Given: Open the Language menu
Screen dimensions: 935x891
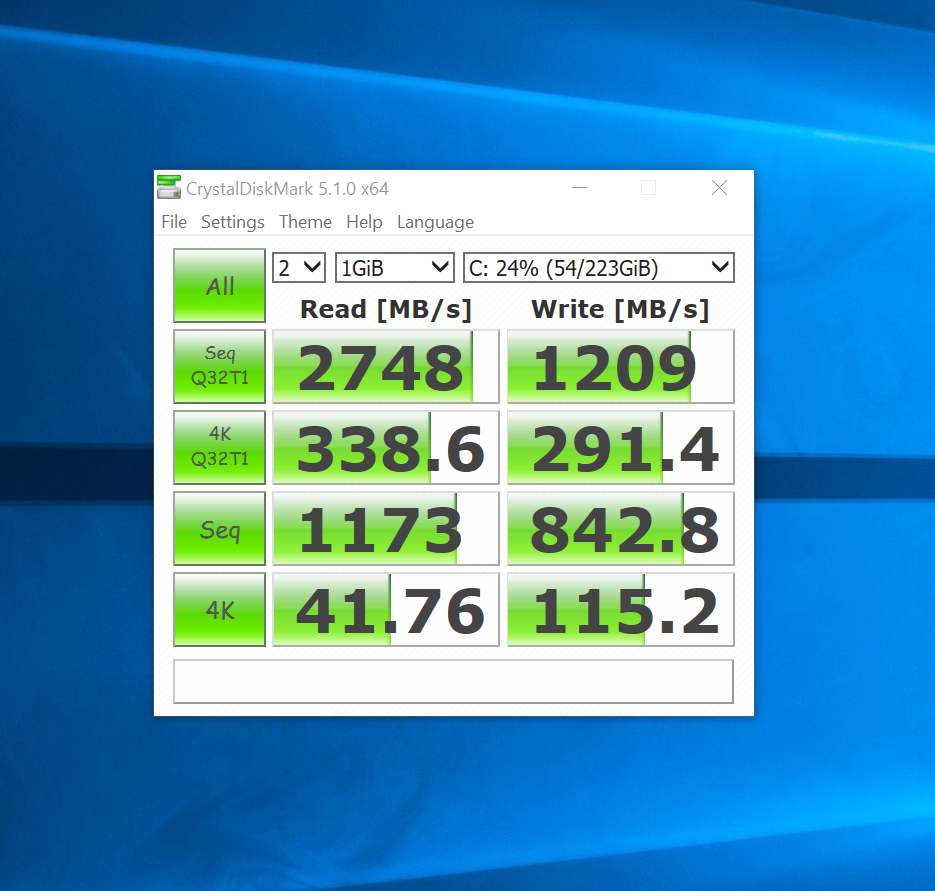Looking at the screenshot, I should pos(435,222).
